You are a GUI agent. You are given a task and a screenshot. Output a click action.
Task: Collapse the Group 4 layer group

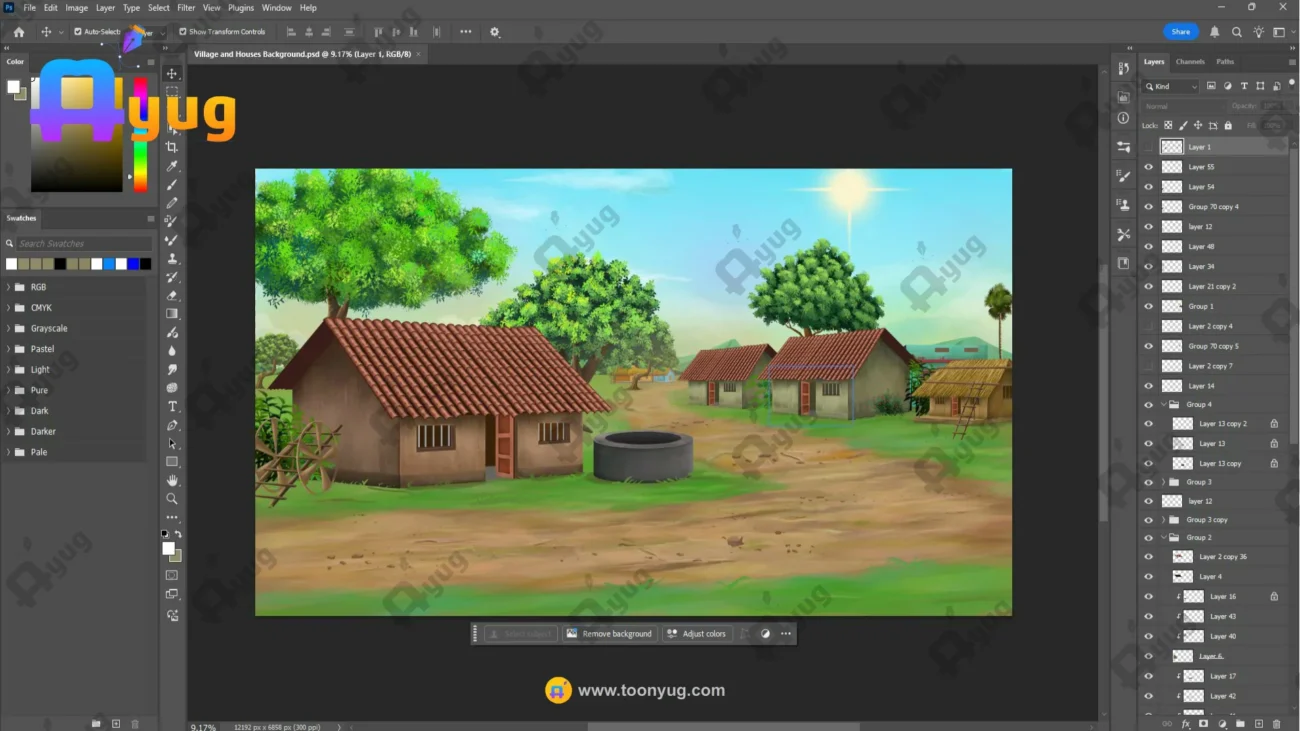pos(1164,405)
